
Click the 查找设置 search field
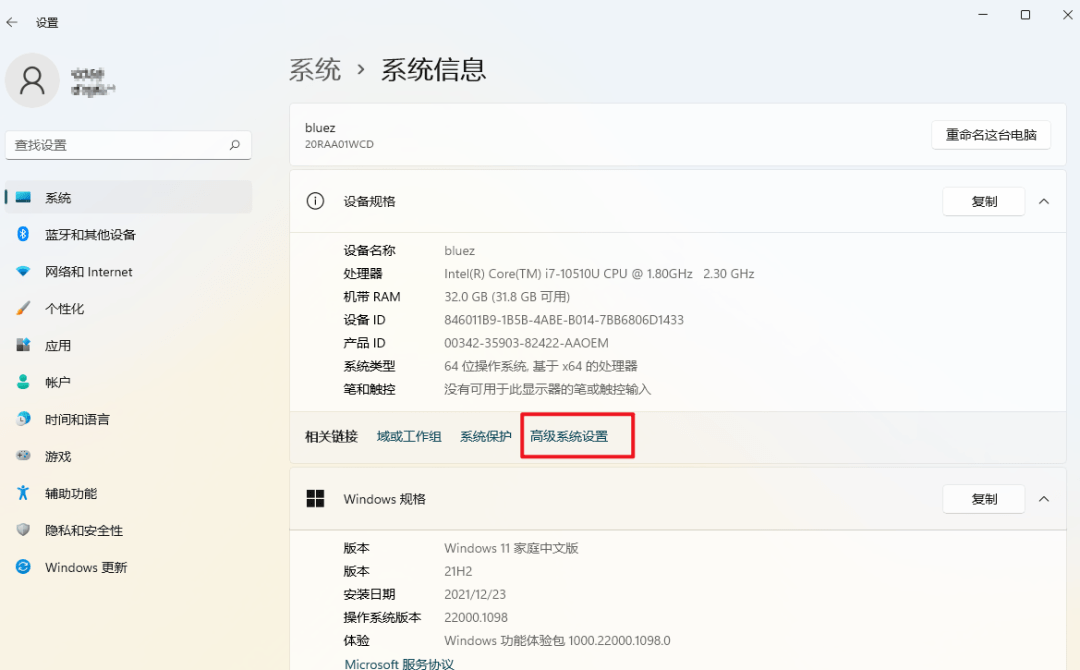pyautogui.click(x=129, y=145)
